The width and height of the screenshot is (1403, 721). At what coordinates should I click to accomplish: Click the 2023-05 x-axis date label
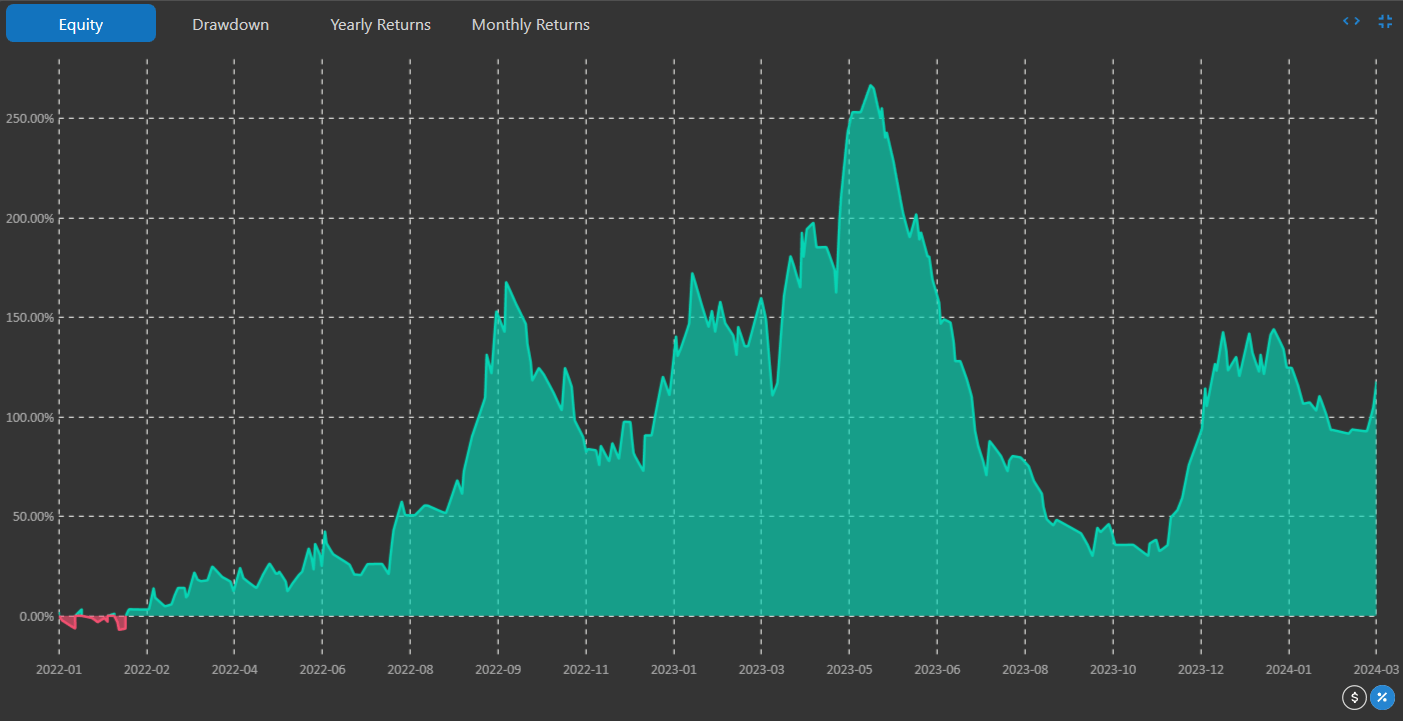(x=849, y=669)
